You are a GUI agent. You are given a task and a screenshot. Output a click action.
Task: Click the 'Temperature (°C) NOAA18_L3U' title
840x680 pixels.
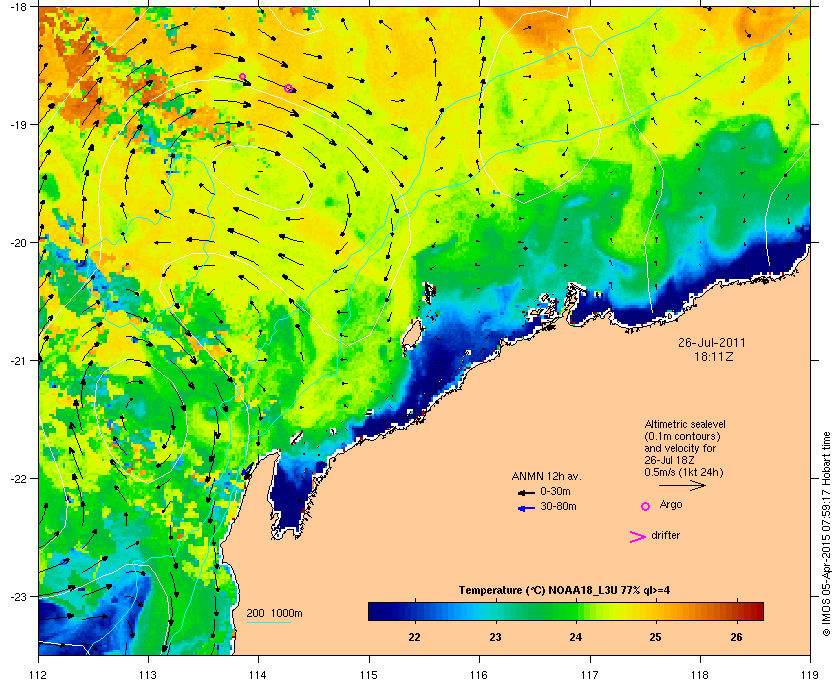tap(564, 590)
